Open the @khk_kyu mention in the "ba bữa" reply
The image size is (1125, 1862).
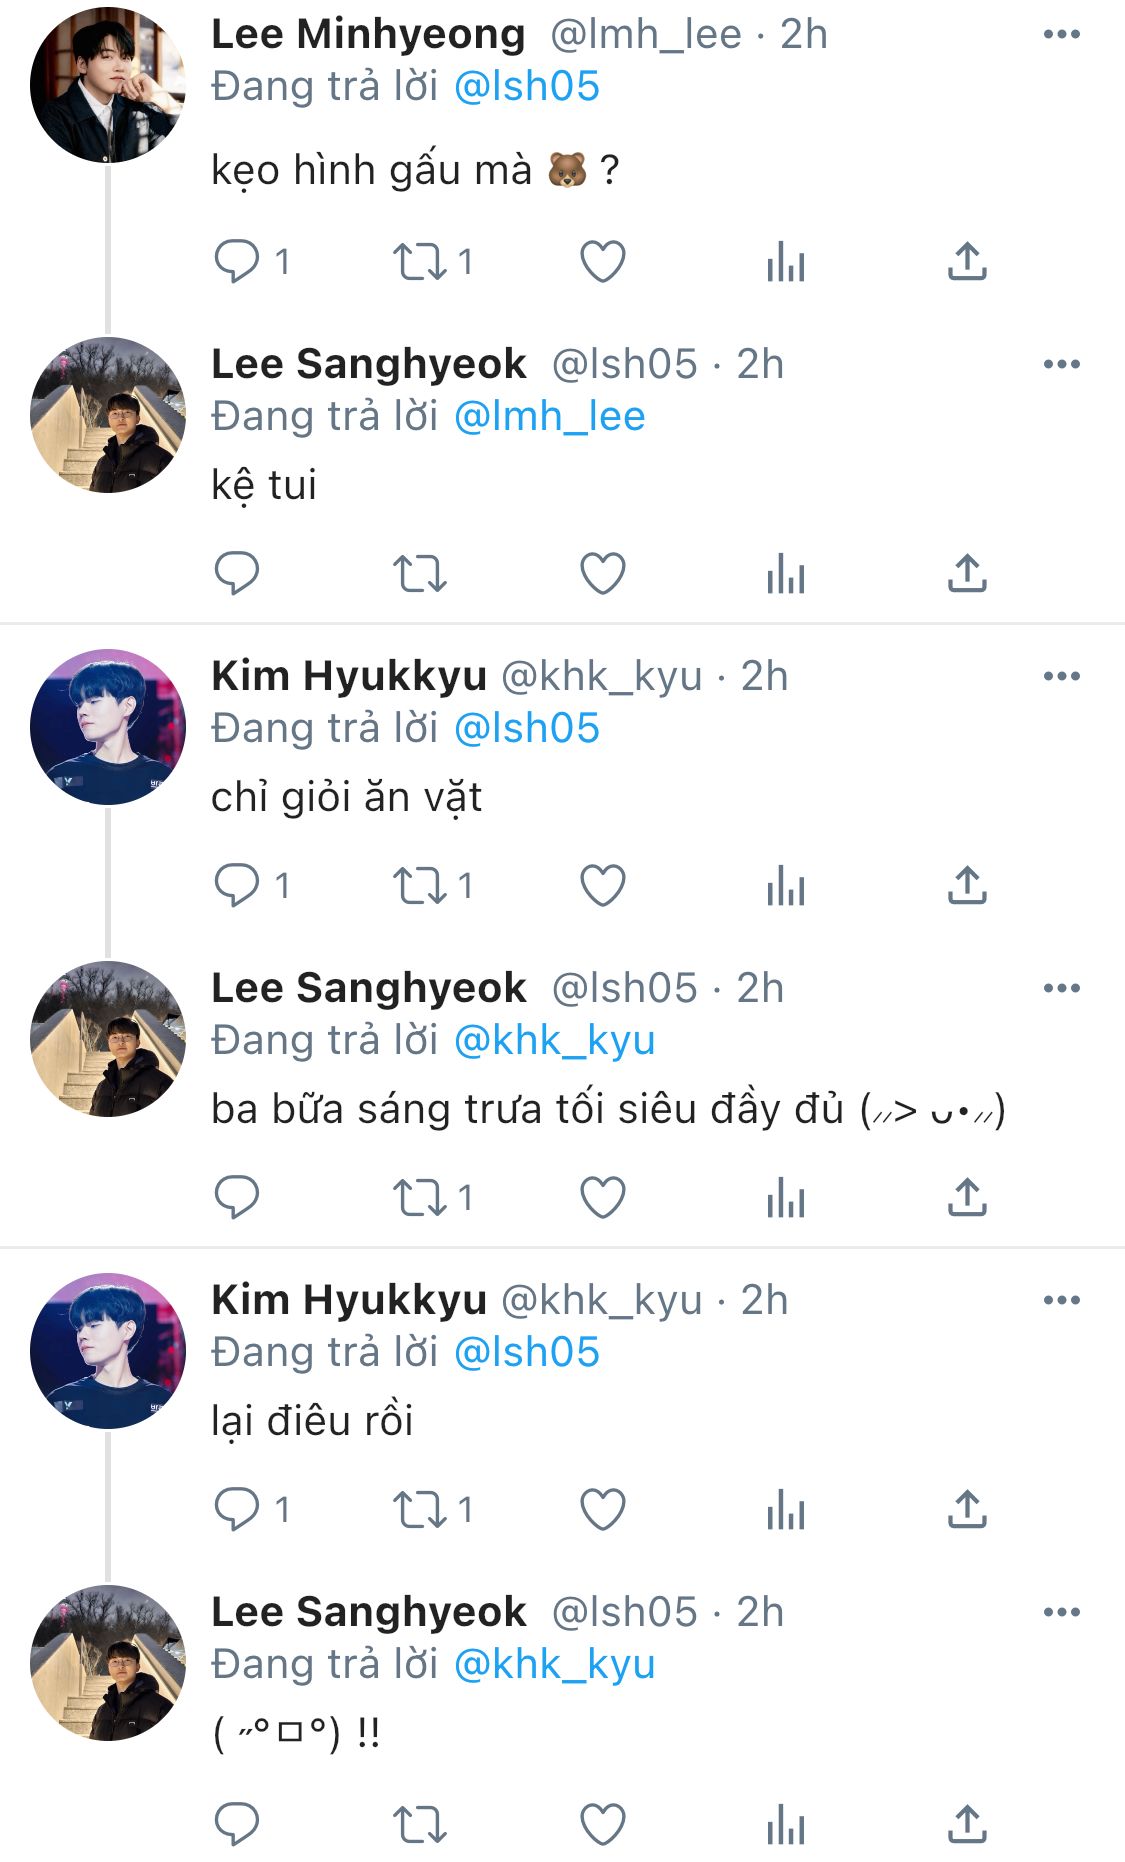[554, 1041]
